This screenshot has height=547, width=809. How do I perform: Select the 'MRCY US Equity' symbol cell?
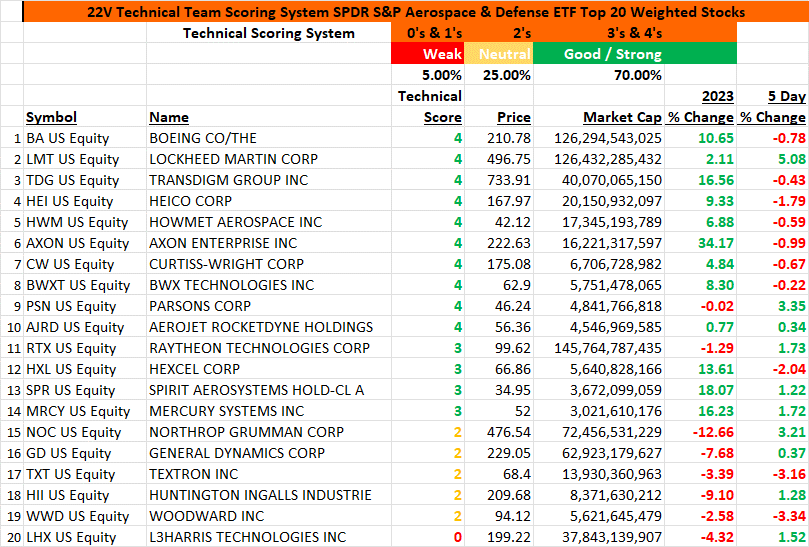pyautogui.click(x=85, y=411)
